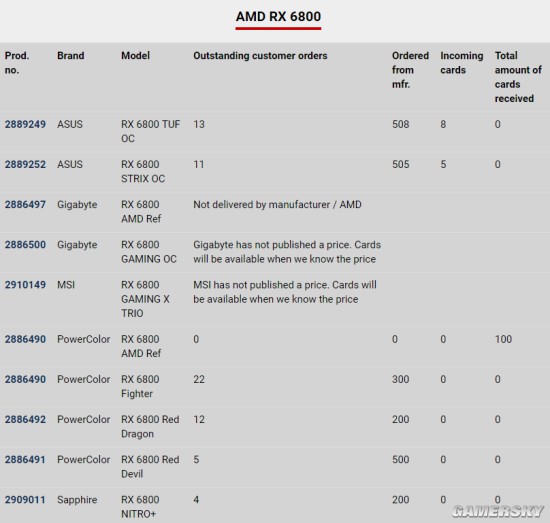Click Outstanding customer orders column header
The image size is (550, 523).
(260, 56)
